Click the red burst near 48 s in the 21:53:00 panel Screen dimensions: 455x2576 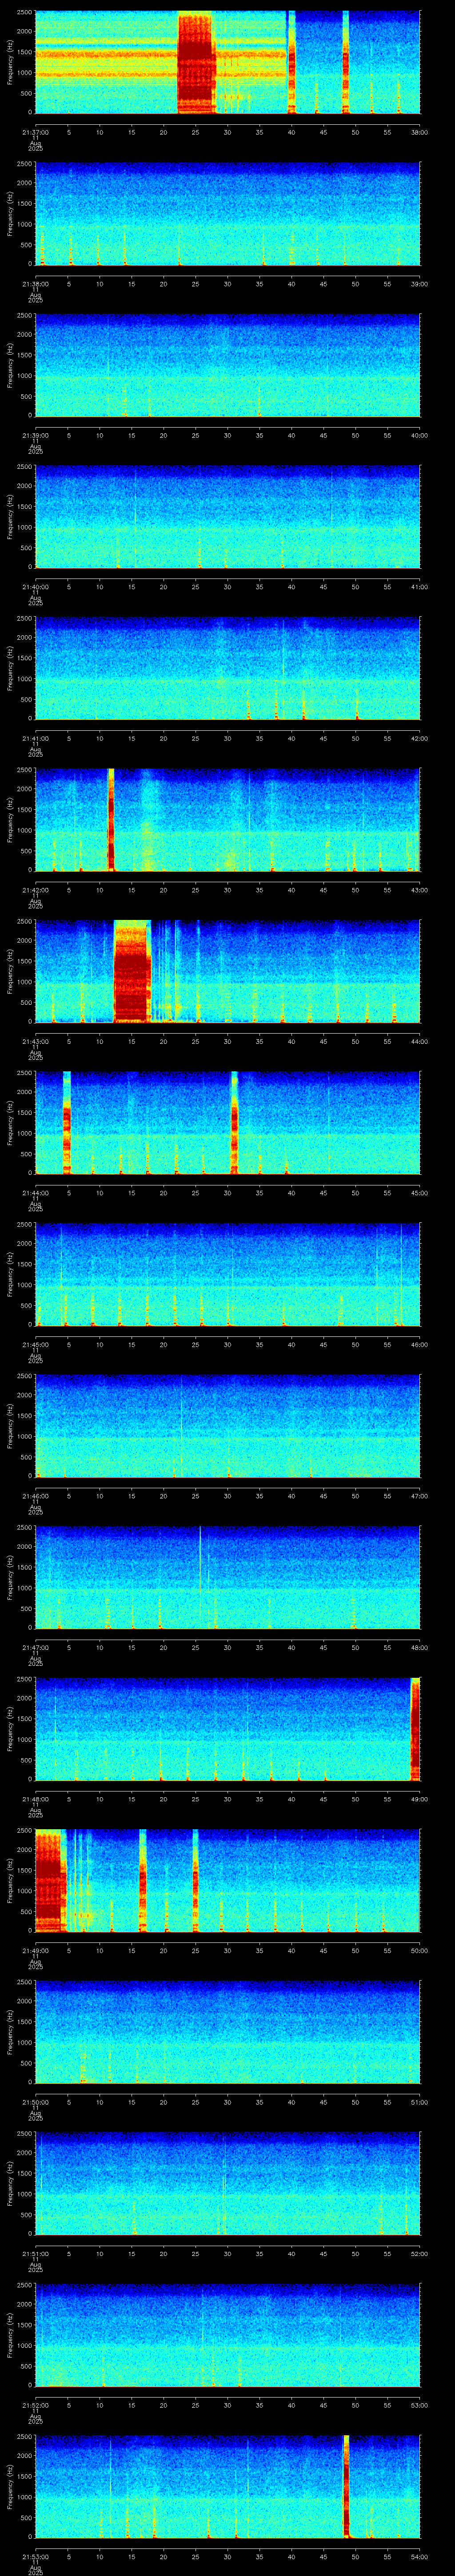click(x=346, y=2486)
